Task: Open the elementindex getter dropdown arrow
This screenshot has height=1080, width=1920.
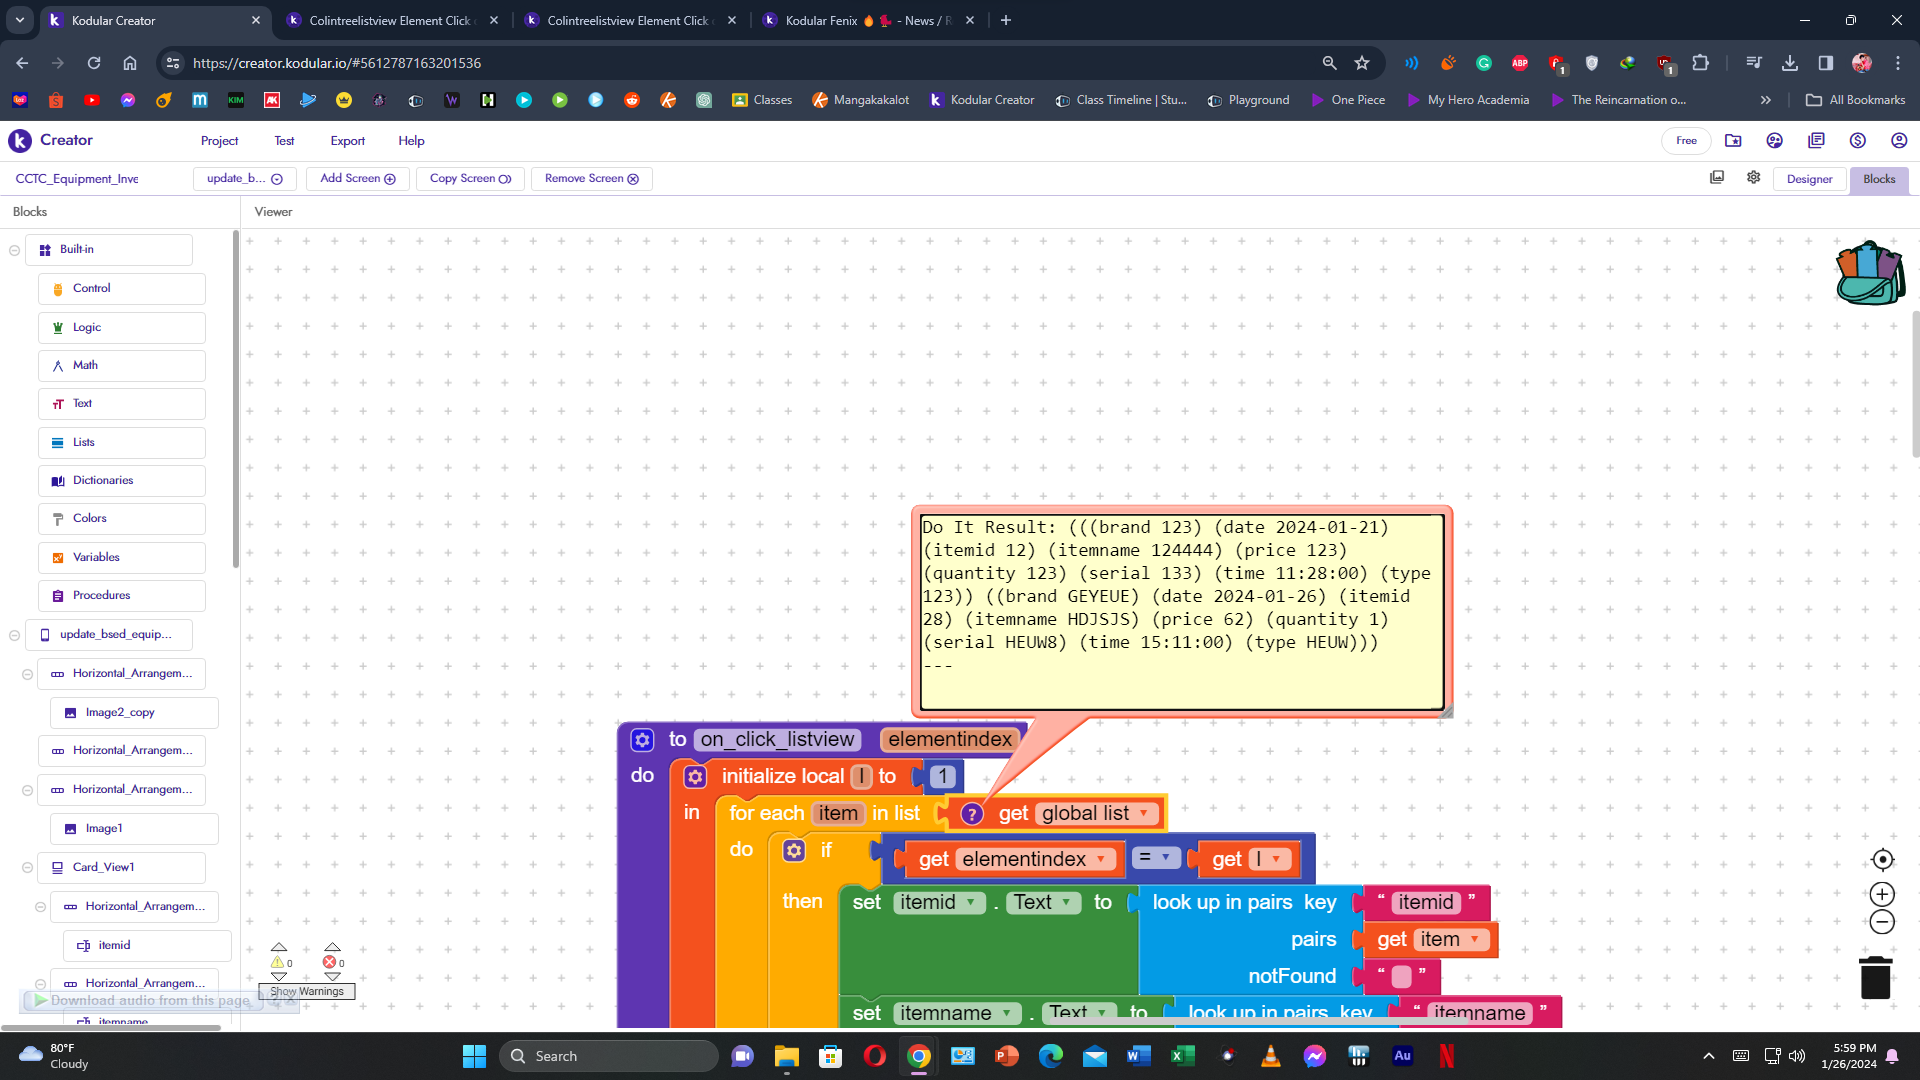Action: tap(1101, 859)
